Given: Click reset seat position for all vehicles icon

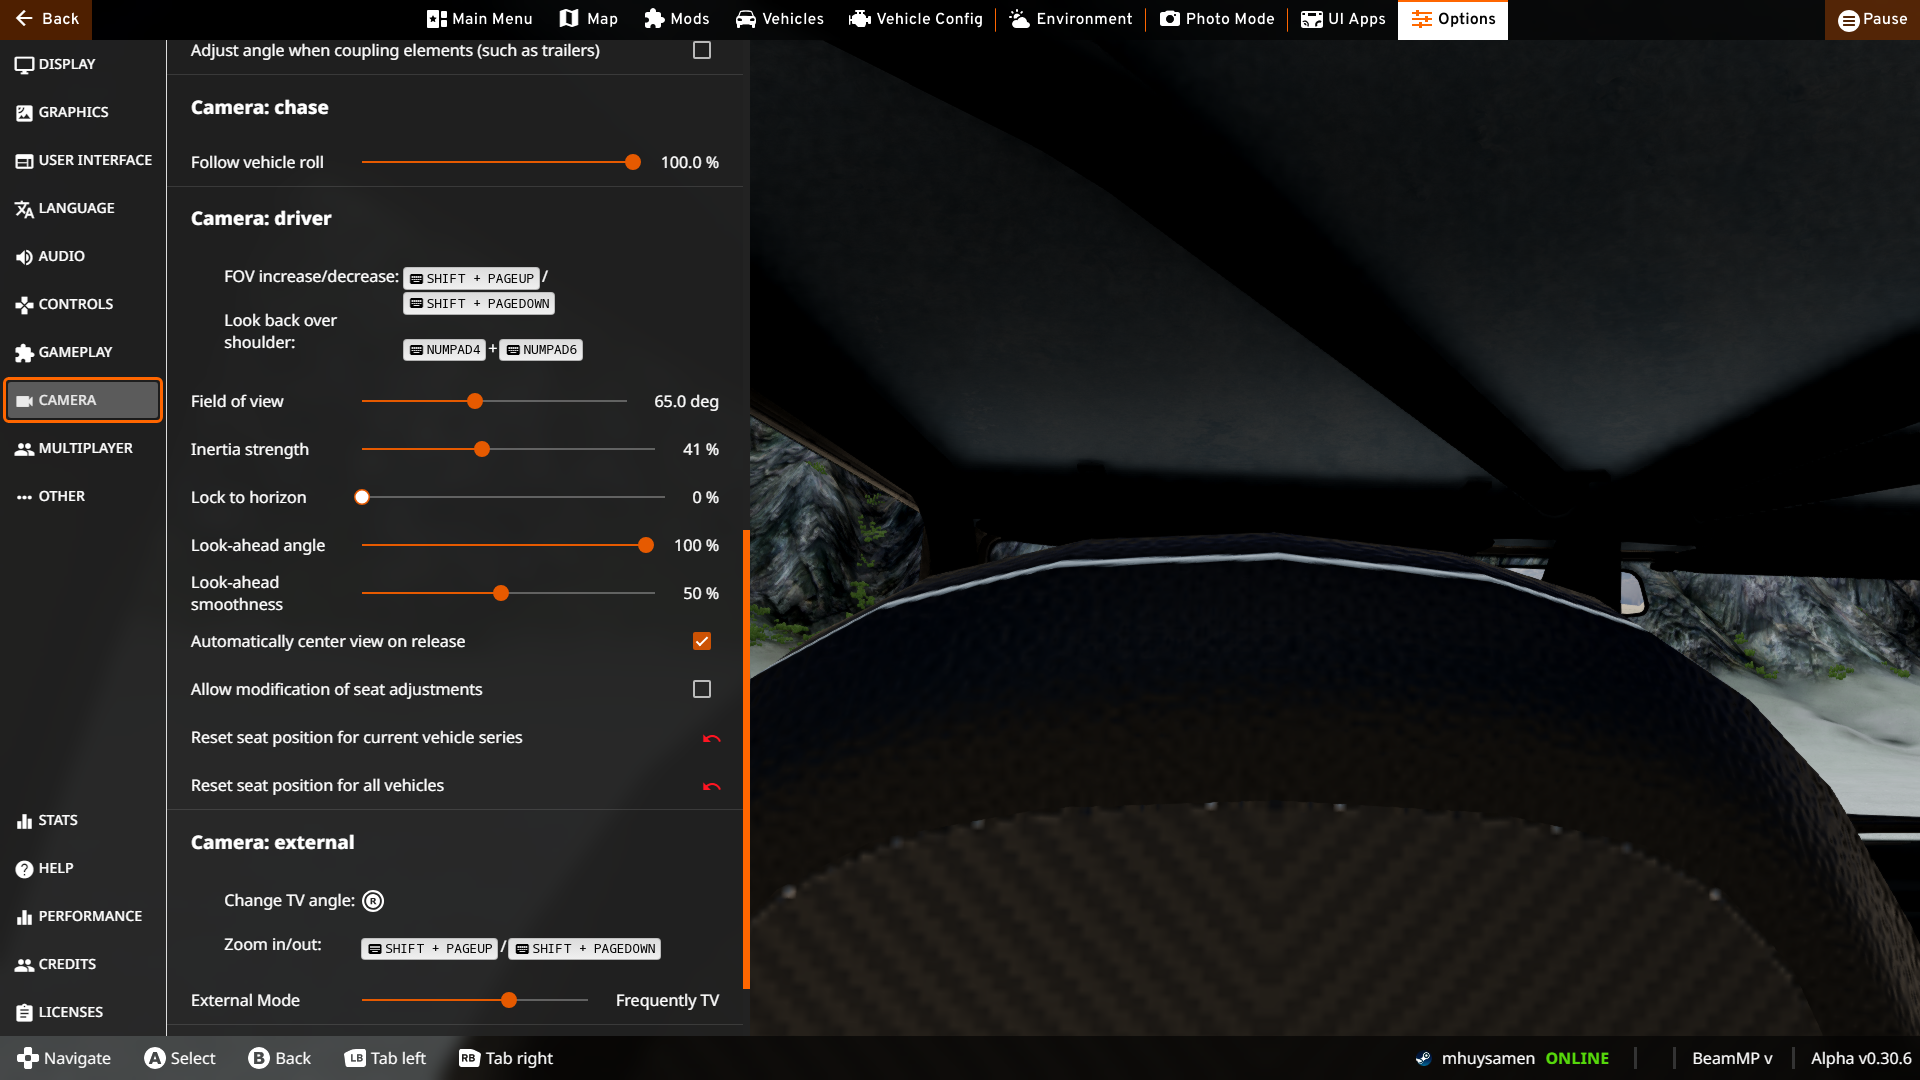Looking at the screenshot, I should click(711, 786).
